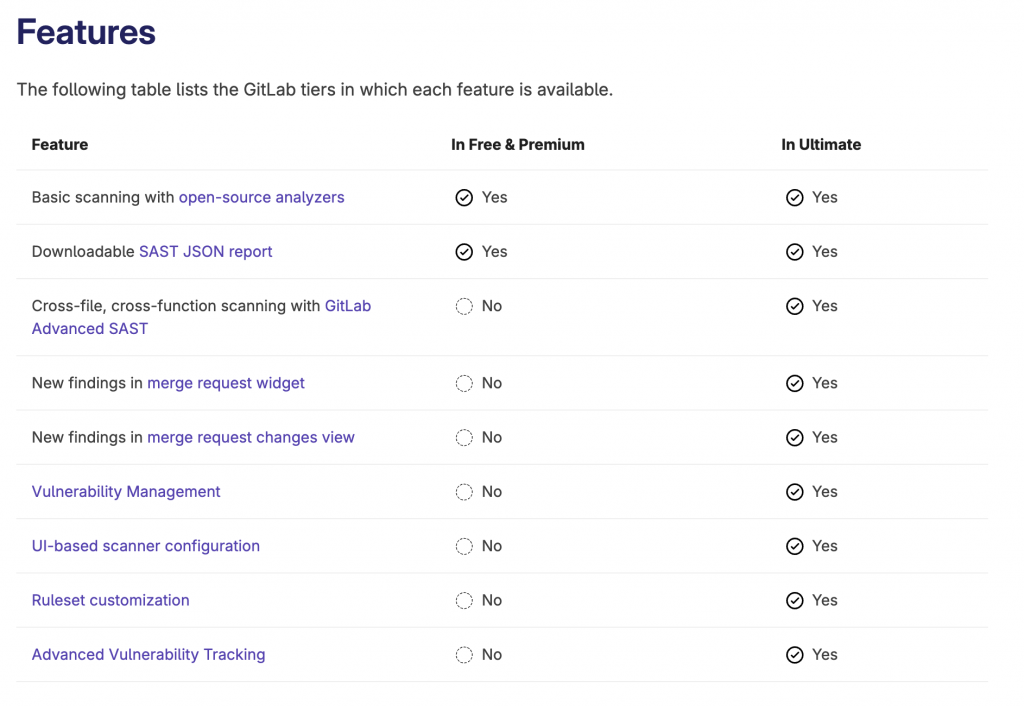Viewport: 1024px width, 706px height.
Task: Click dashed No icon for UI-based scanner configuration
Action: coord(464,547)
